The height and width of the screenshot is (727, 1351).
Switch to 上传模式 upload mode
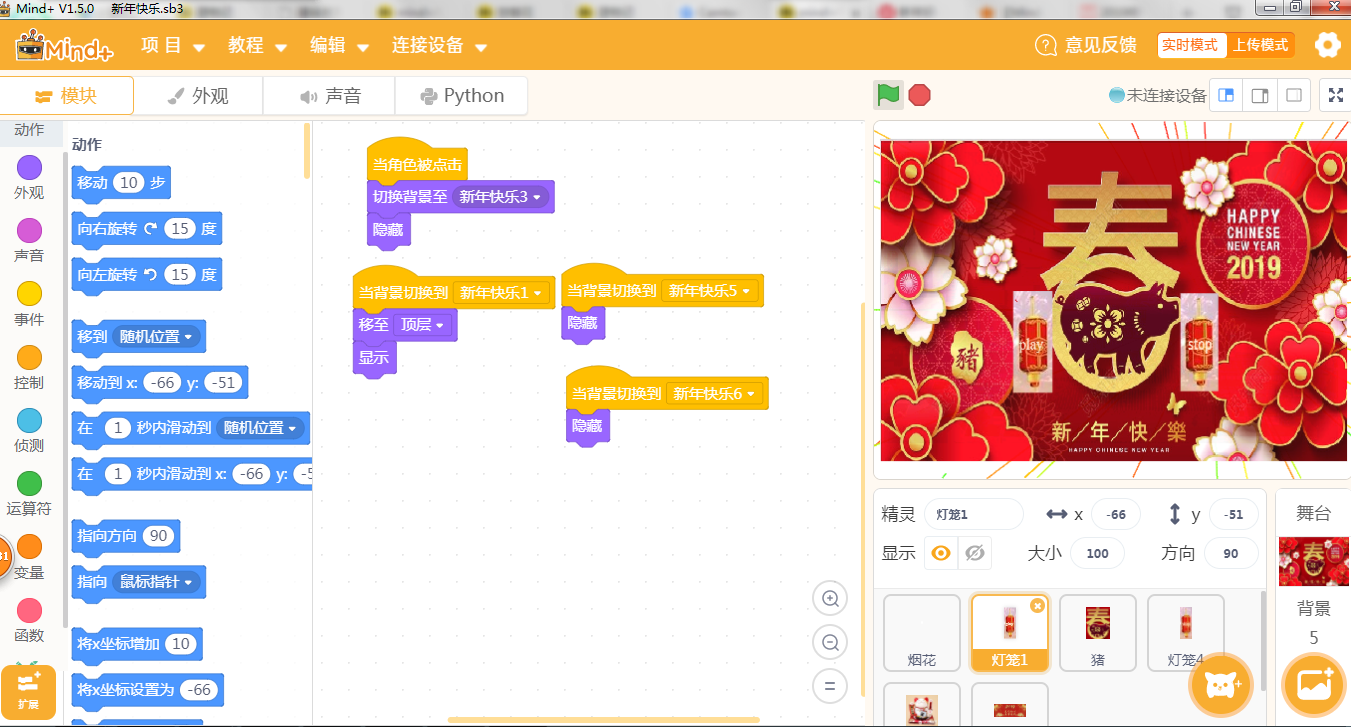point(1260,45)
